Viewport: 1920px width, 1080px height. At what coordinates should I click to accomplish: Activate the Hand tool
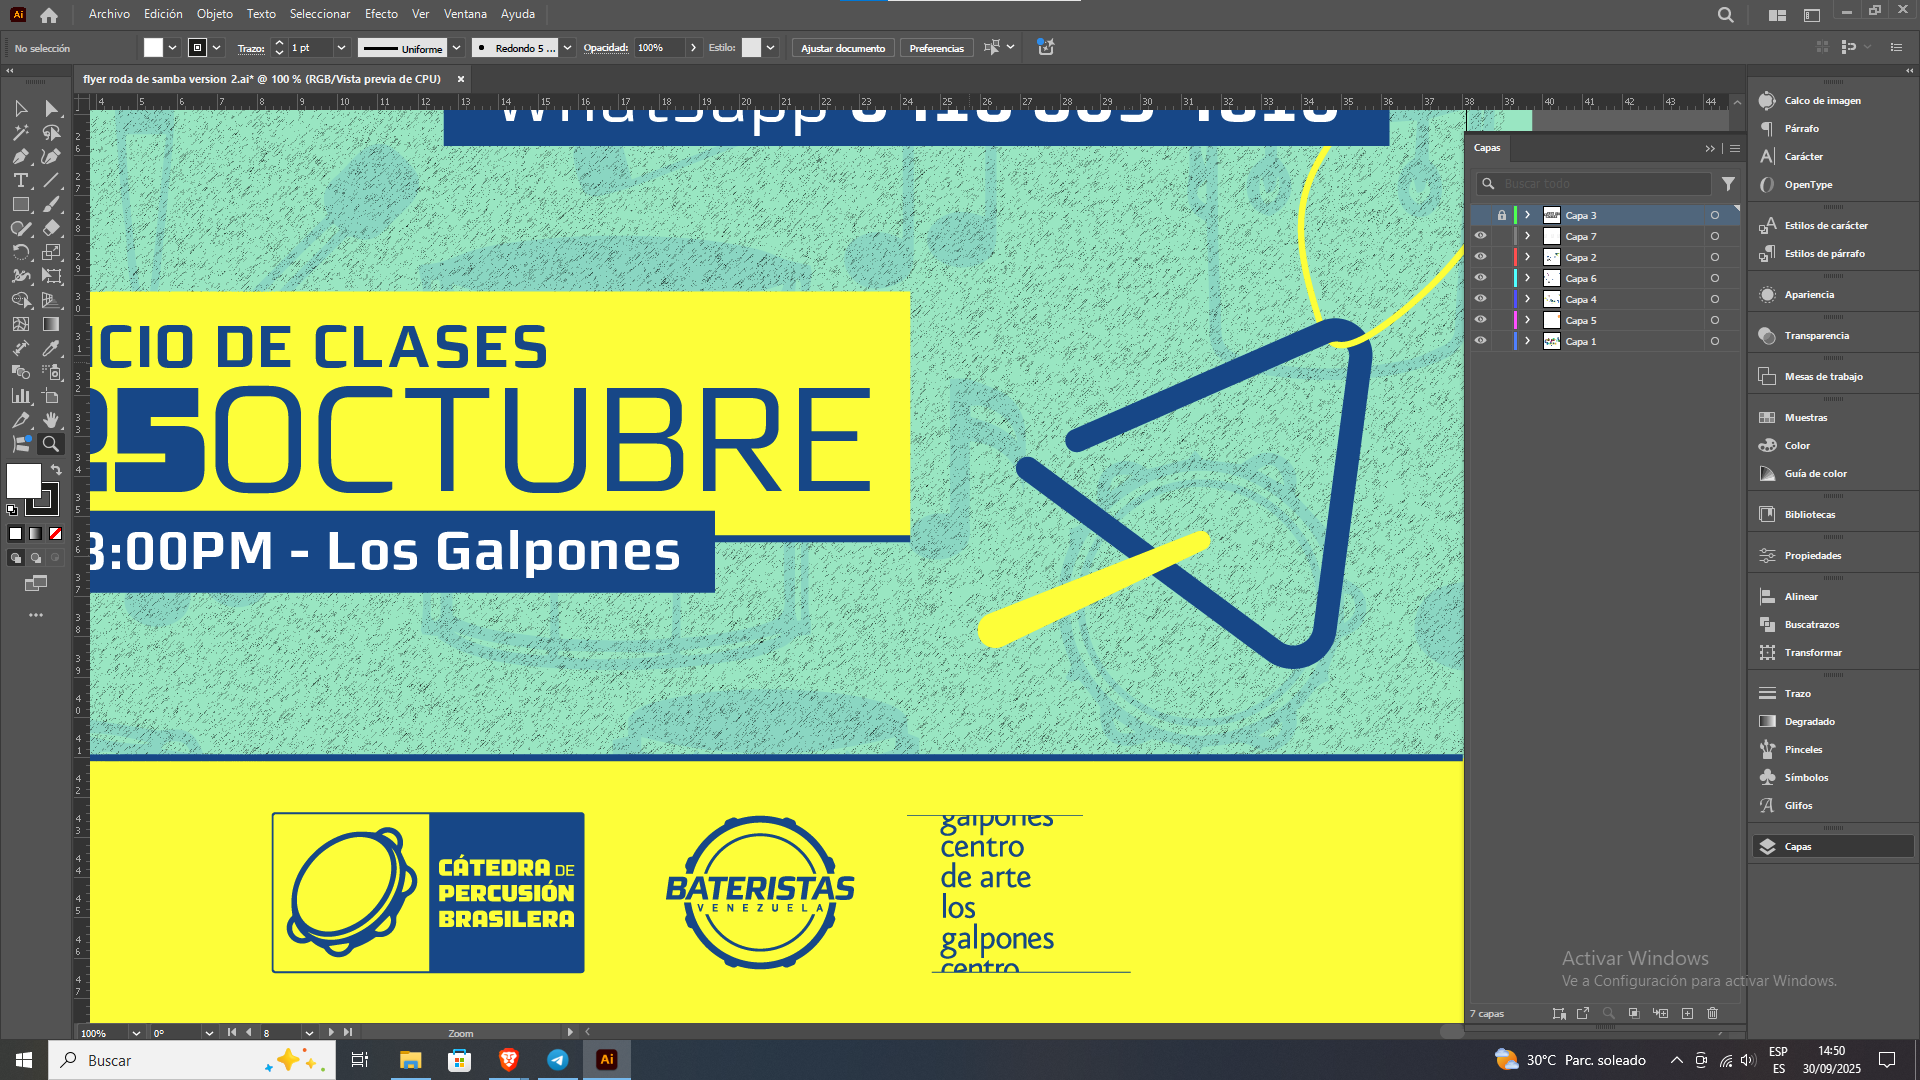coord(51,420)
